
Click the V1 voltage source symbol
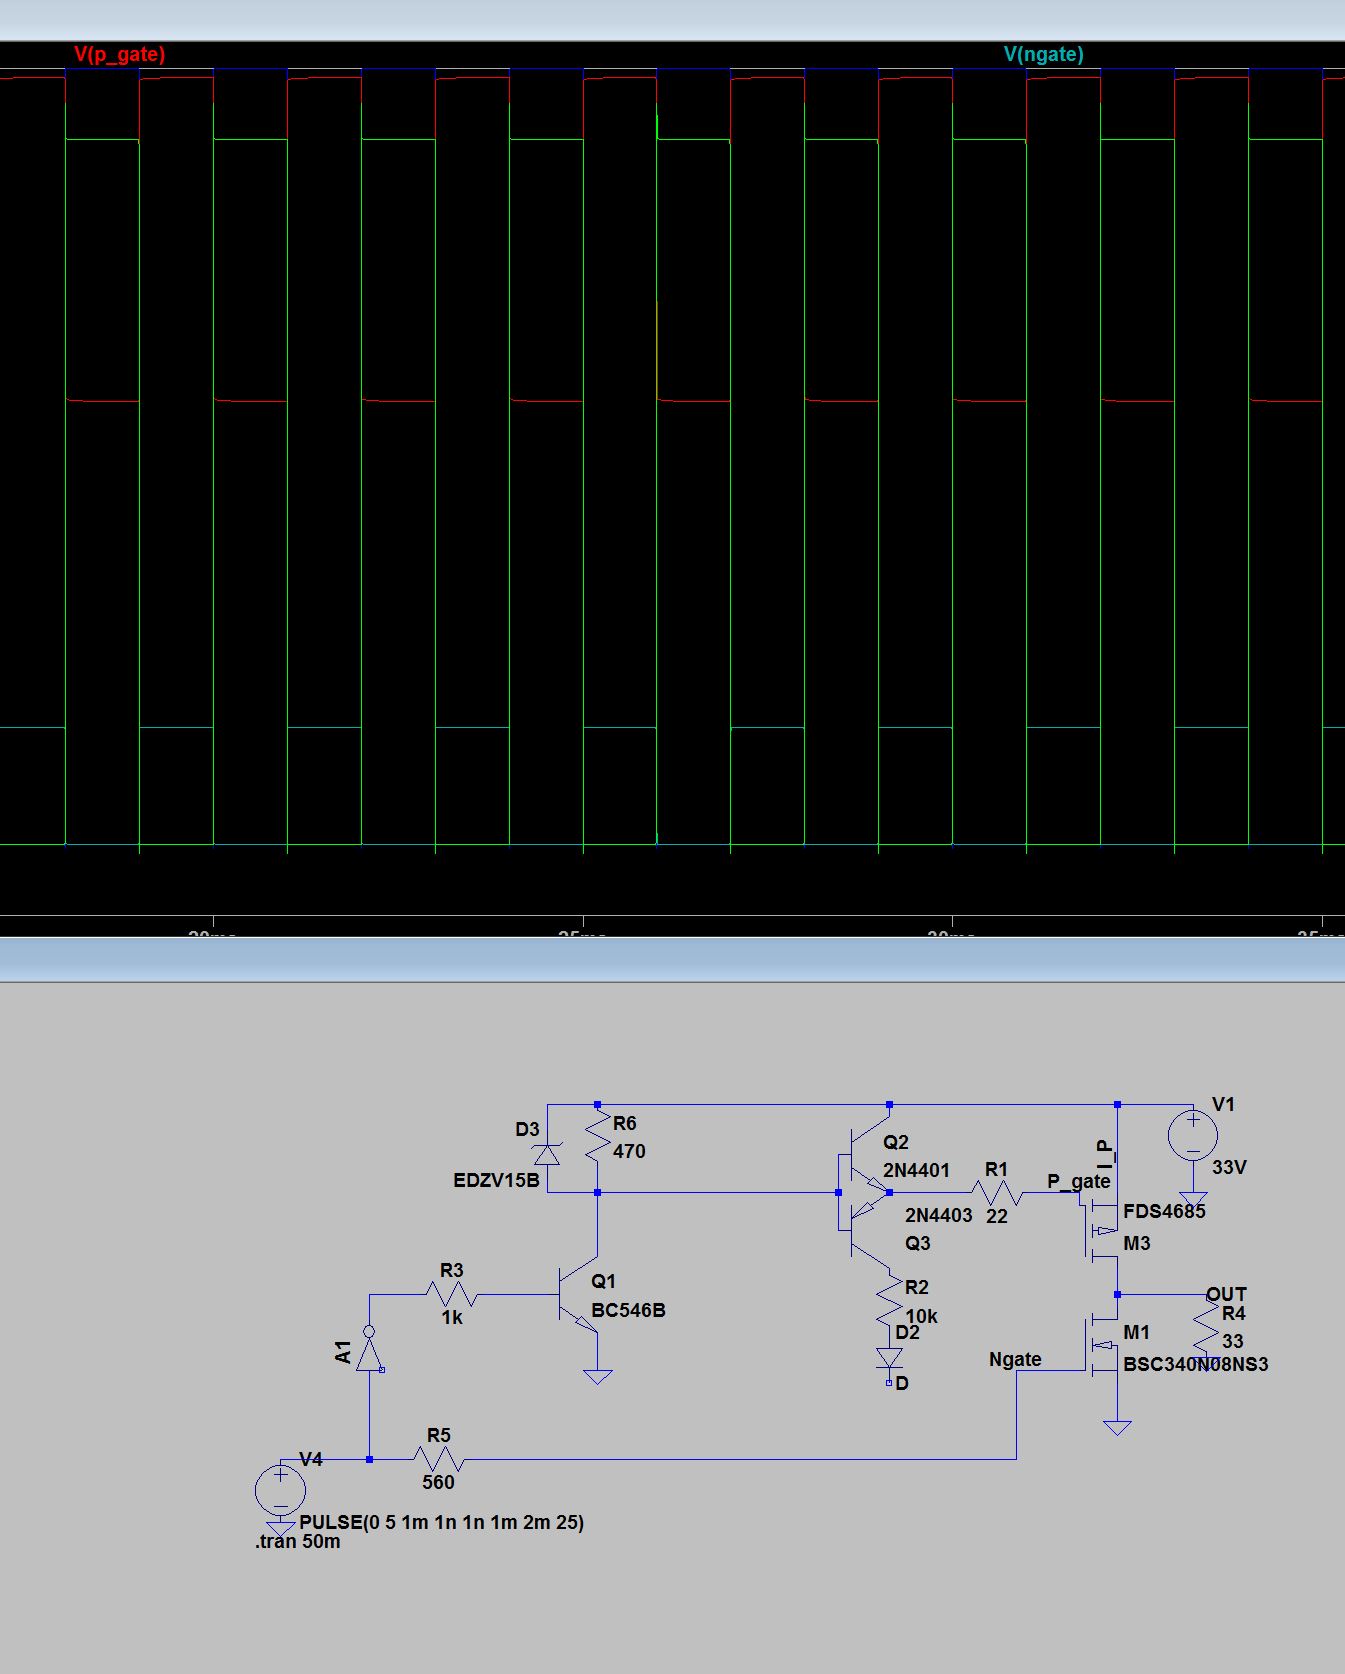click(x=1193, y=1135)
